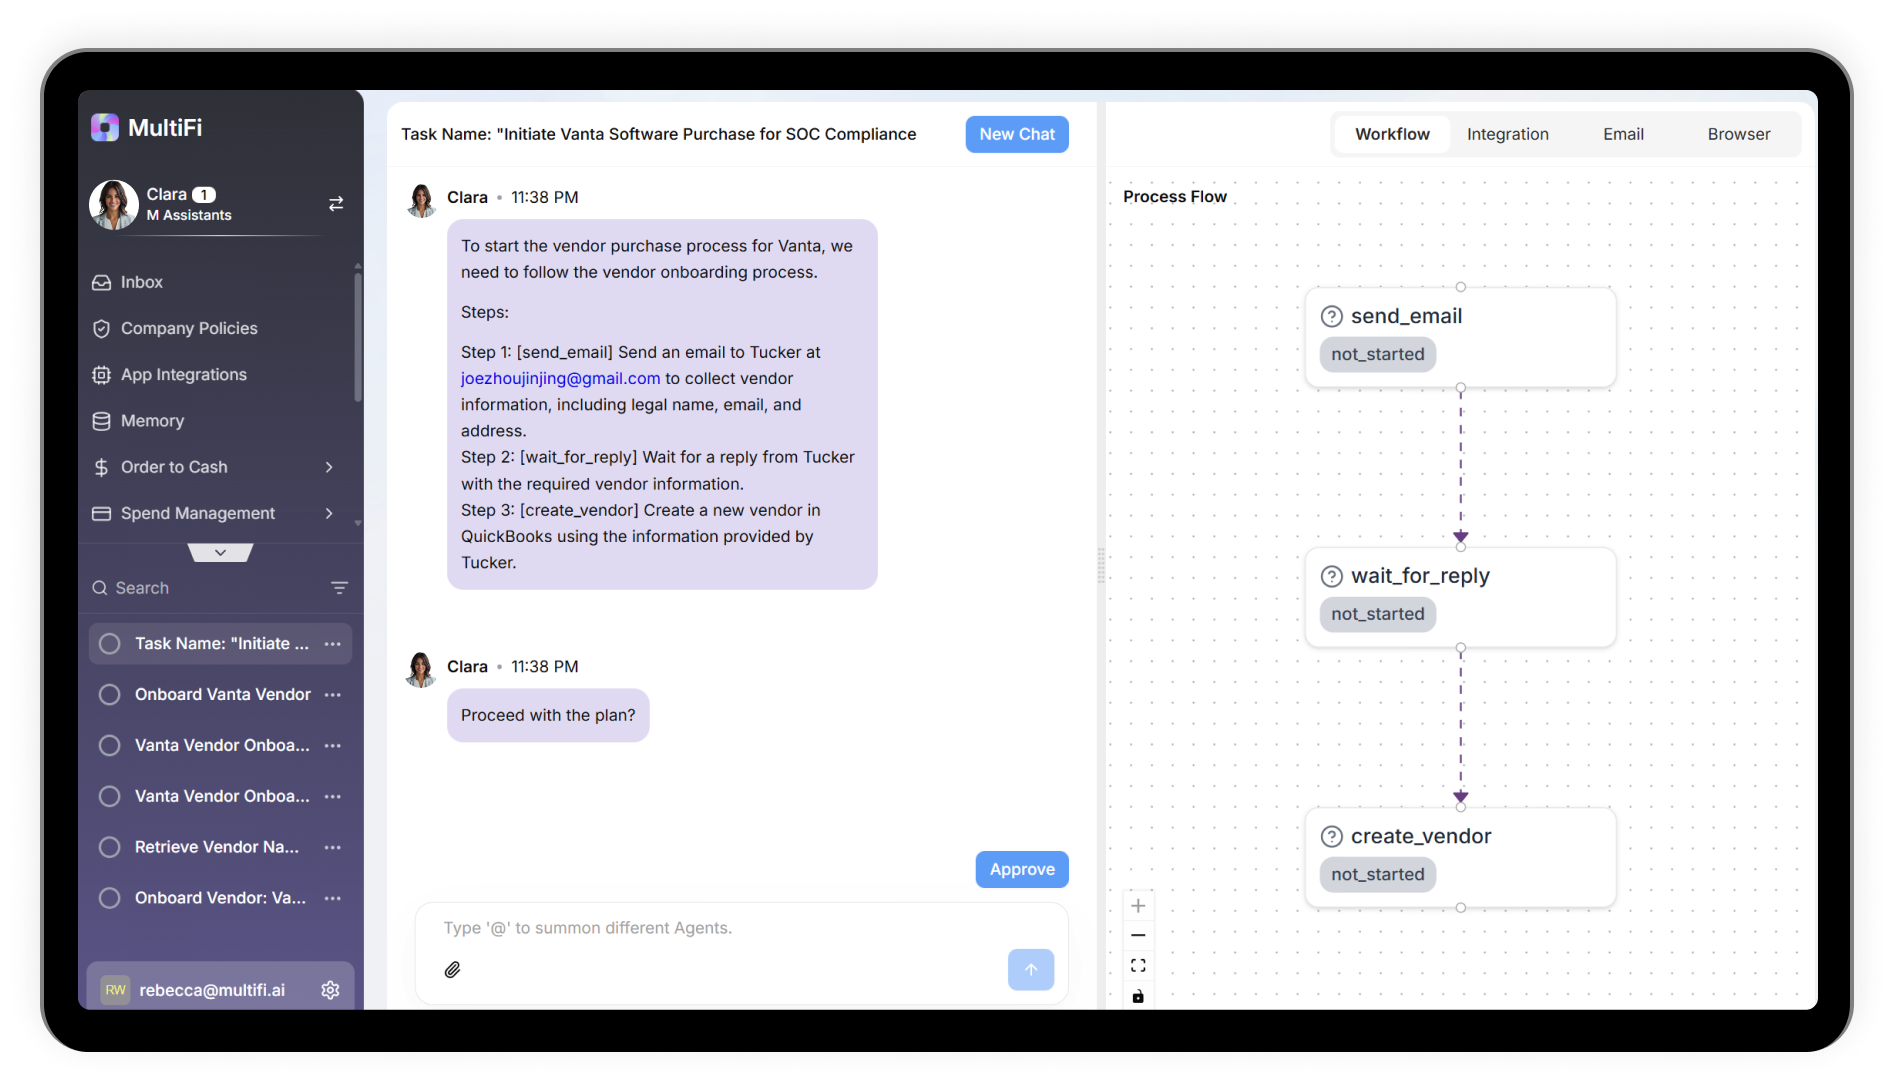Select the 'Task Name: "Initiate ...' chat
Viewport: 1894px width, 1084px height.
(220, 644)
